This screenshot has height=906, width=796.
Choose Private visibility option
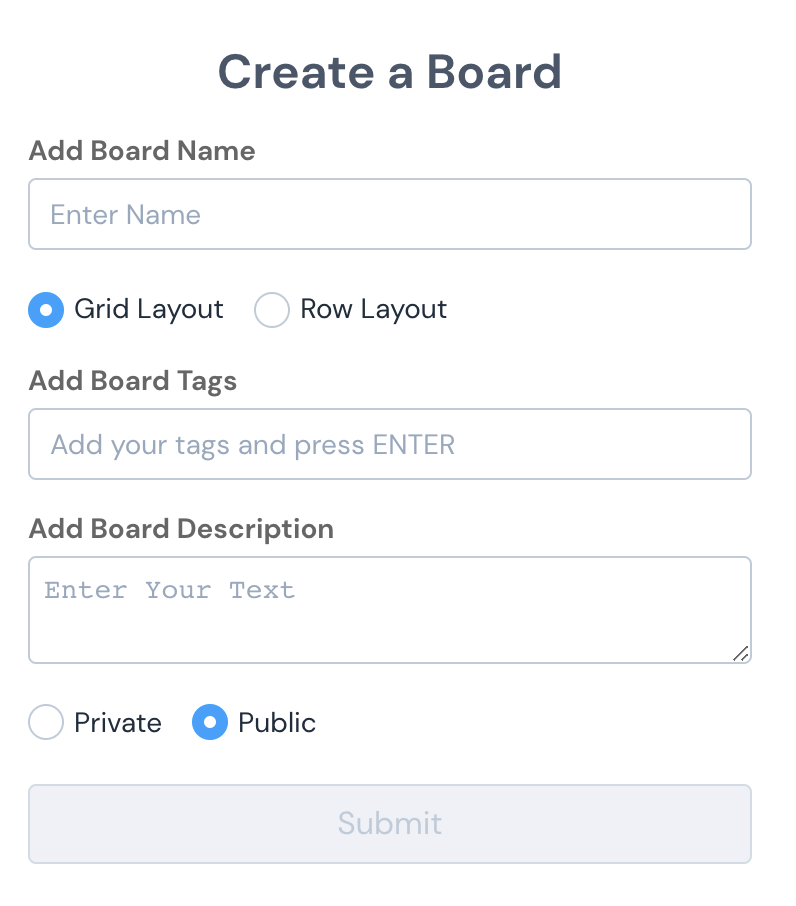point(46,722)
